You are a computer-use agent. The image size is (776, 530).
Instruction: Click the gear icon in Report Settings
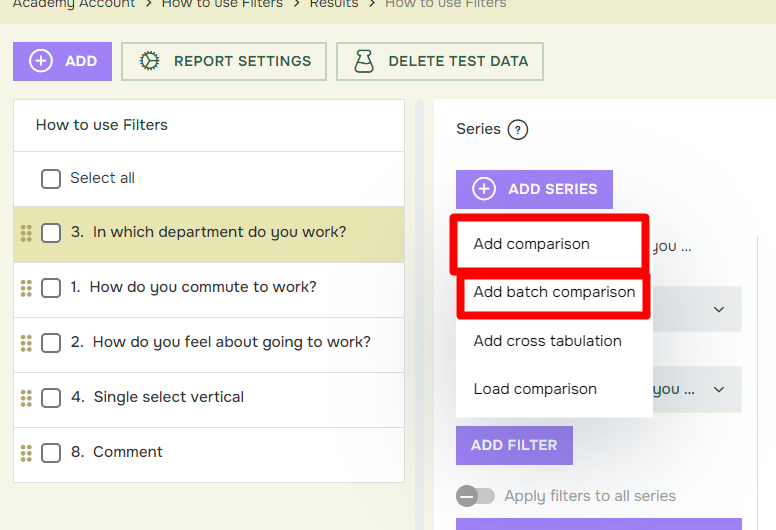point(149,61)
